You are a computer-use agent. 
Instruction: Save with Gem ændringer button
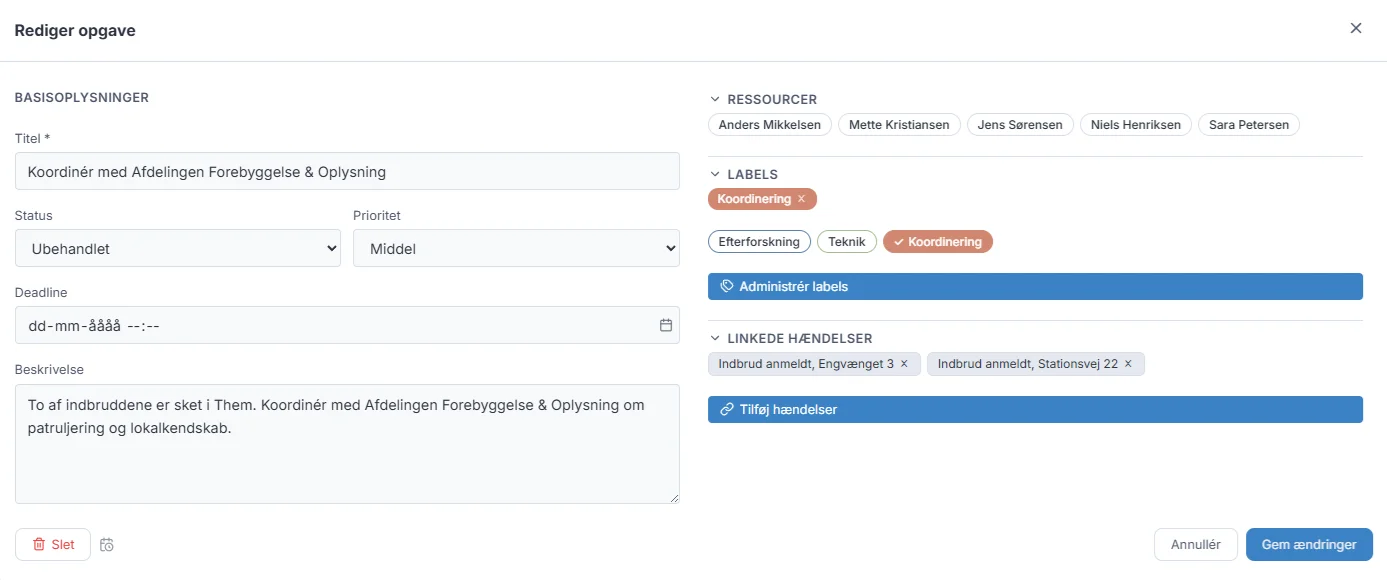point(1309,545)
